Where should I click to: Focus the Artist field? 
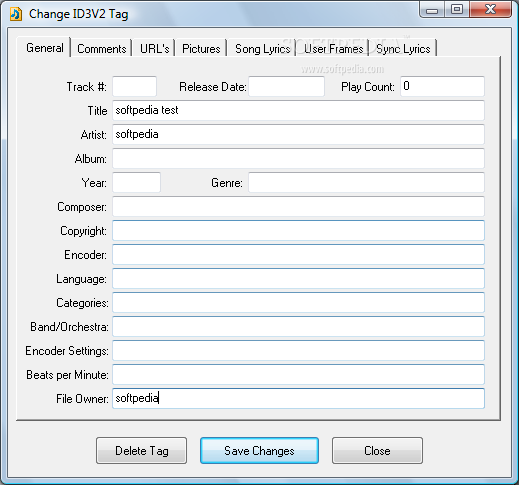[x=298, y=134]
